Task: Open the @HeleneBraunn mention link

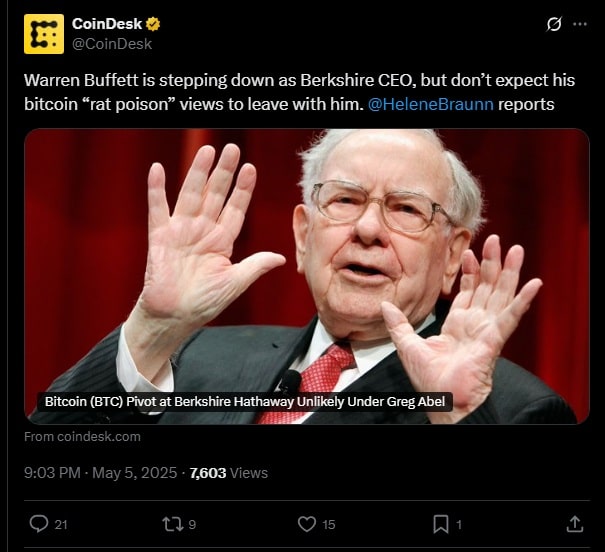Action: pos(431,104)
